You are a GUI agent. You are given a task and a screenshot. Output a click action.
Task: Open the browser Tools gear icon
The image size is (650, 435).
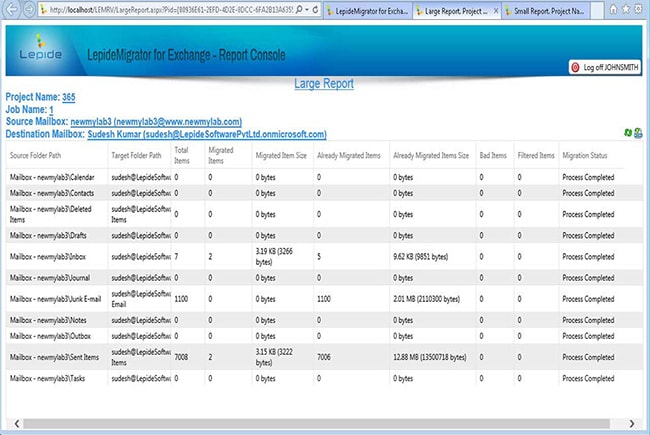tap(638, 10)
